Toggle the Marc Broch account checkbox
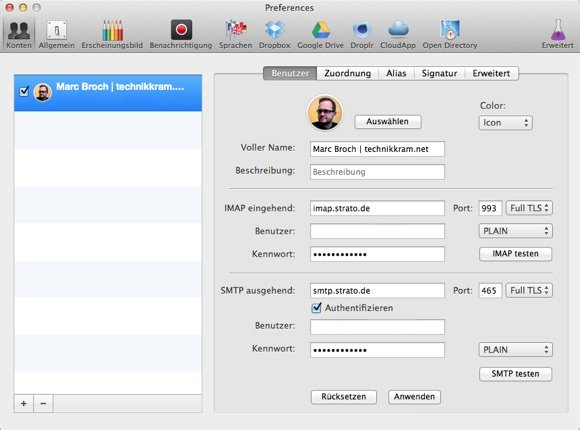This screenshot has width=580, height=430. click(x=24, y=91)
